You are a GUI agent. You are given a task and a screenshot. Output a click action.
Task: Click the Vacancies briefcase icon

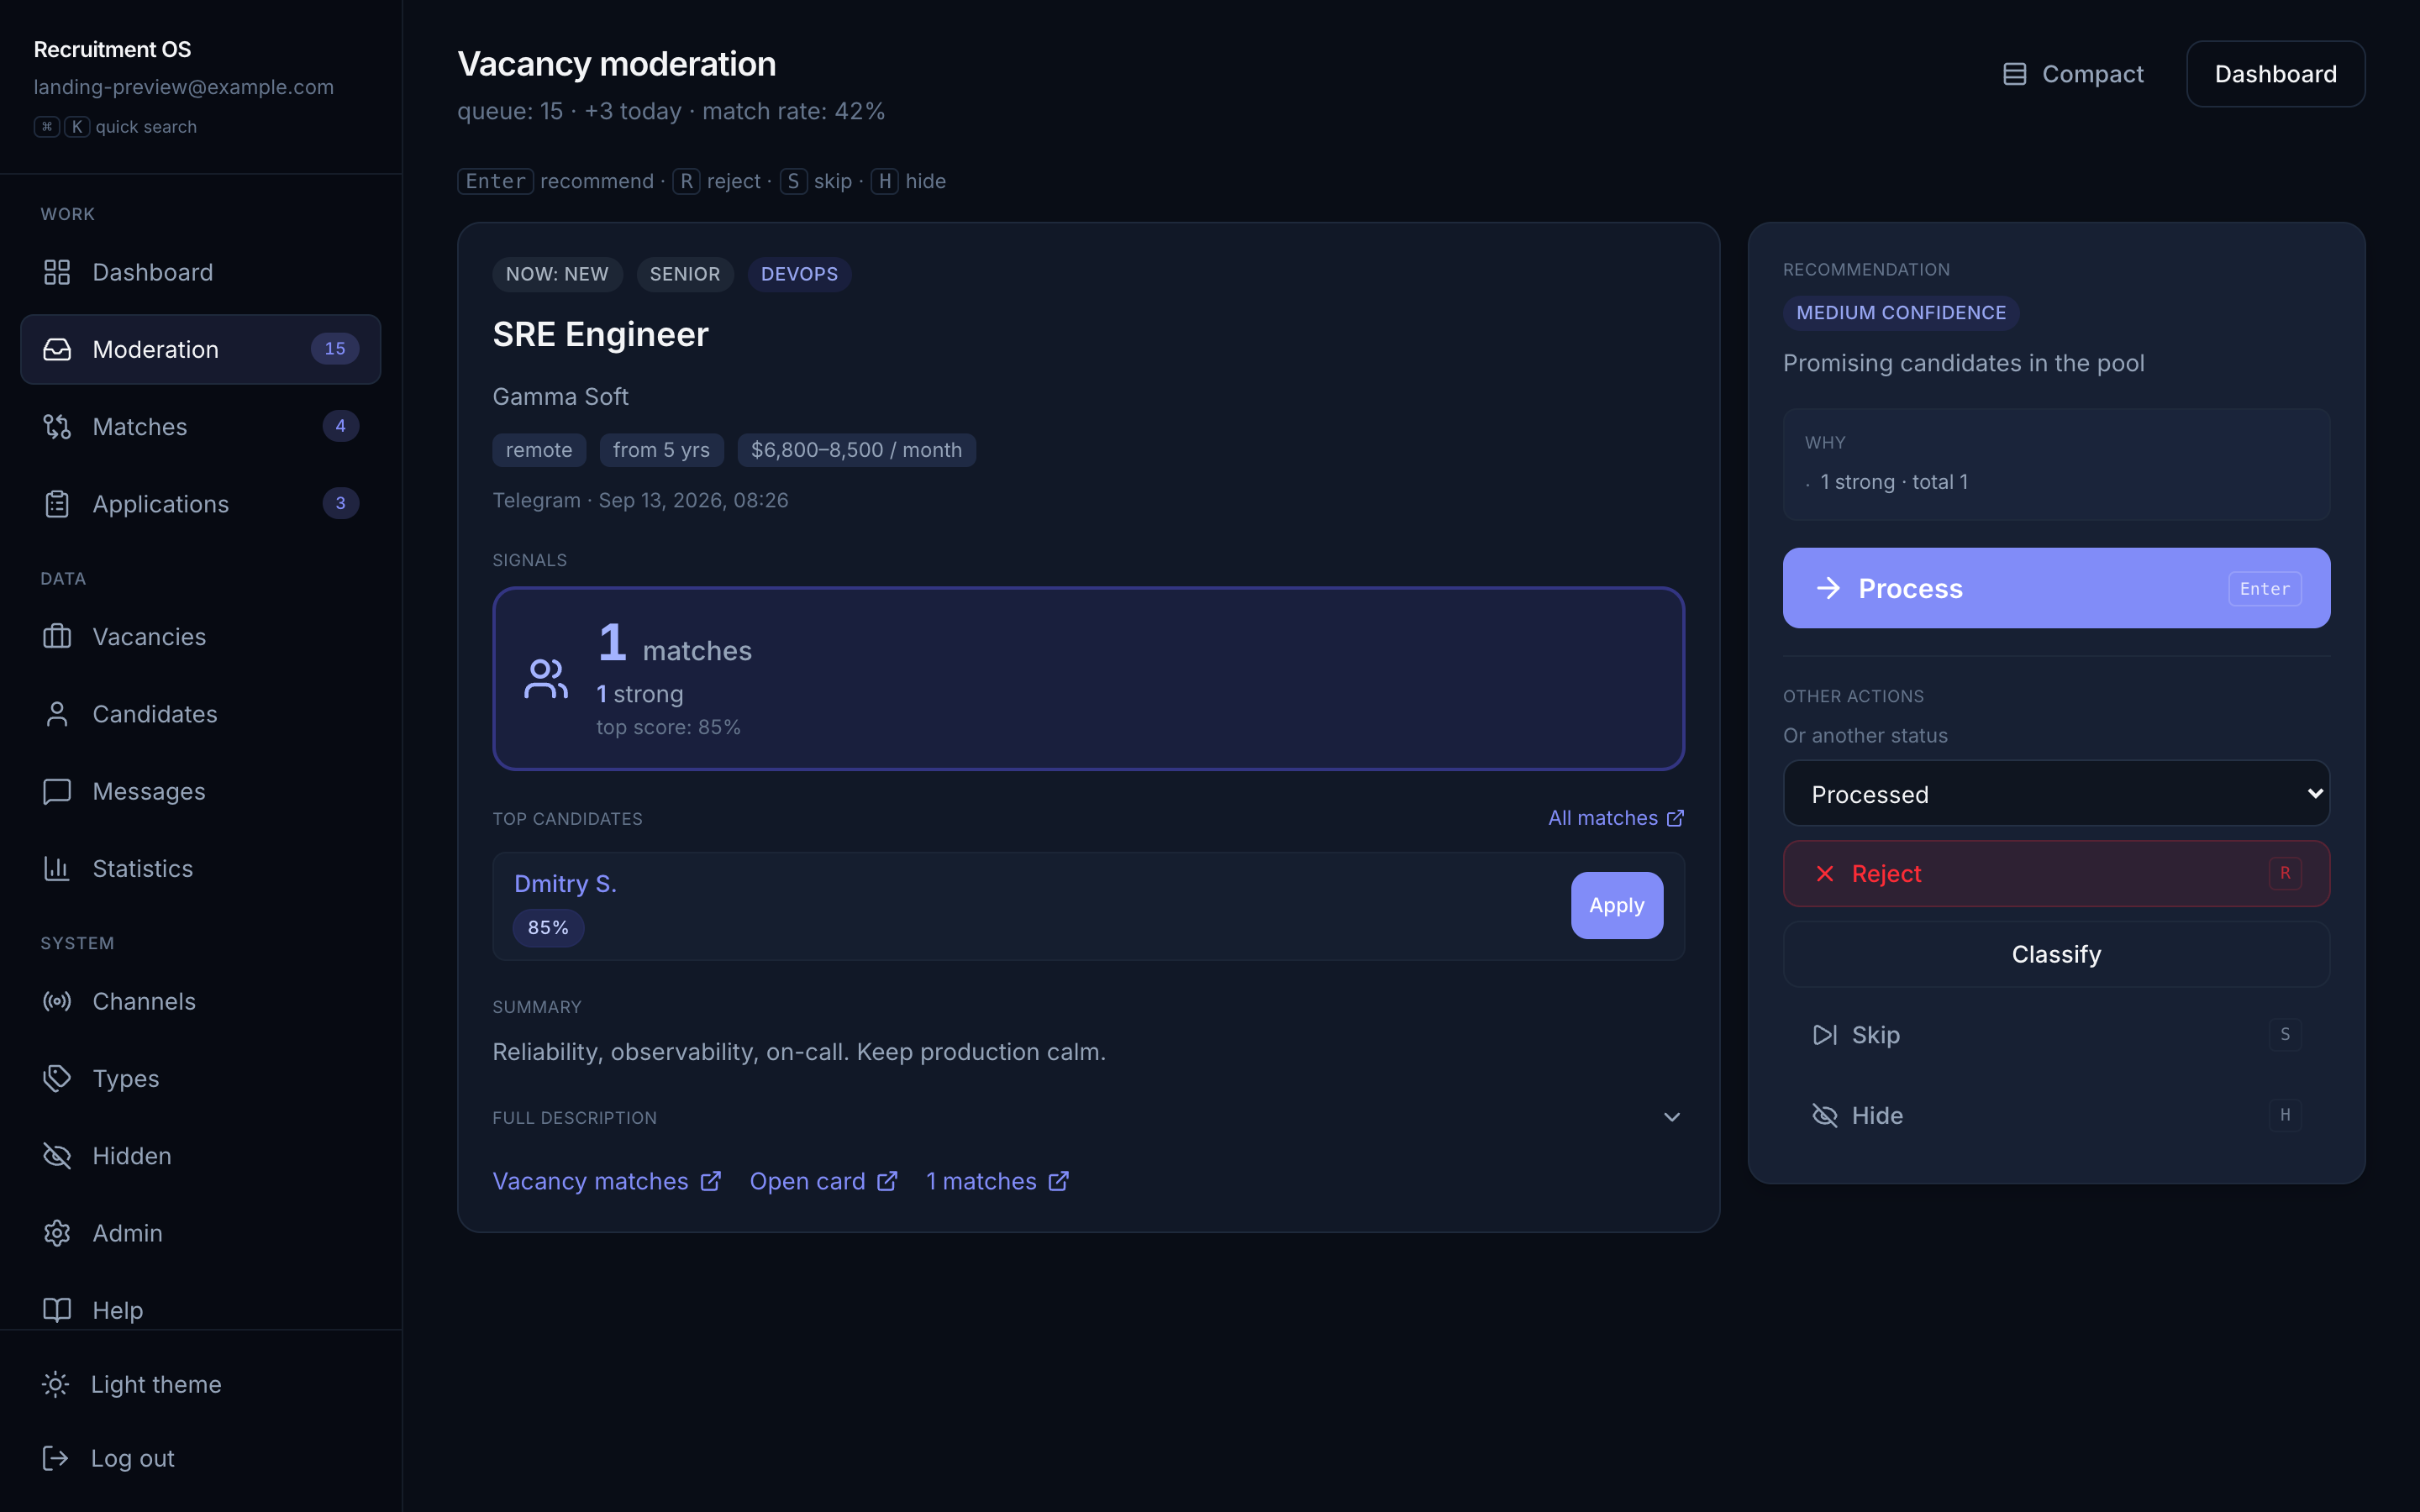[57, 637]
